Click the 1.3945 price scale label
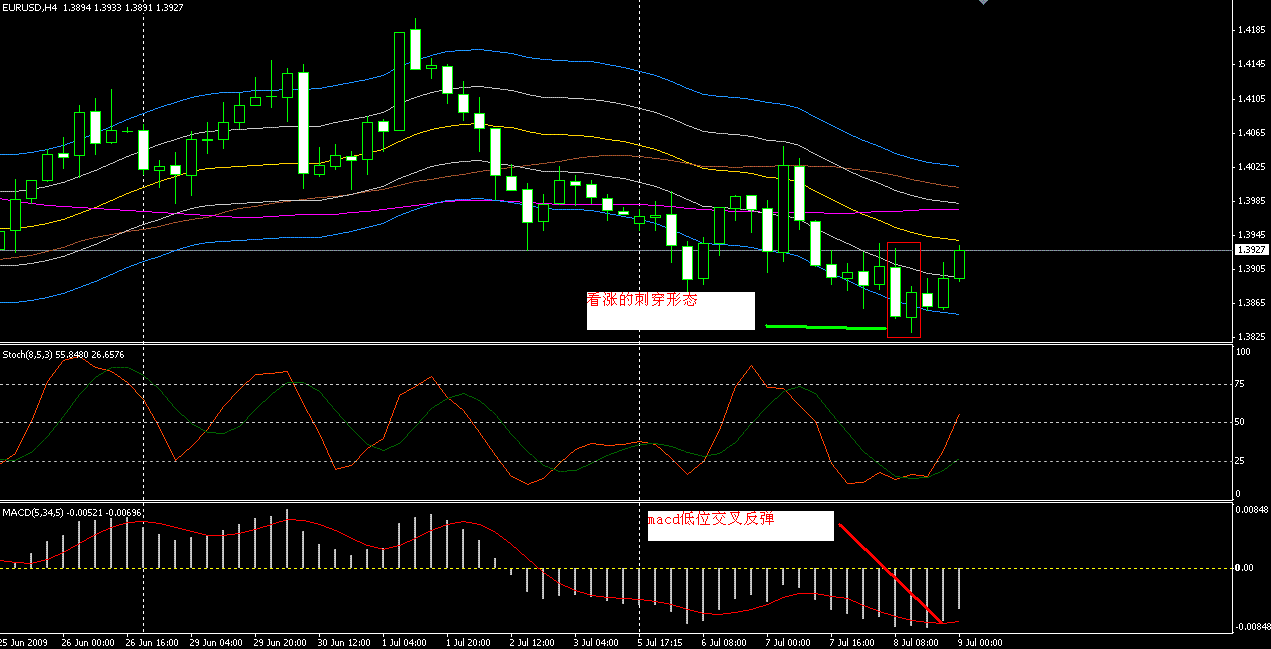The image size is (1271, 649). [1250, 235]
